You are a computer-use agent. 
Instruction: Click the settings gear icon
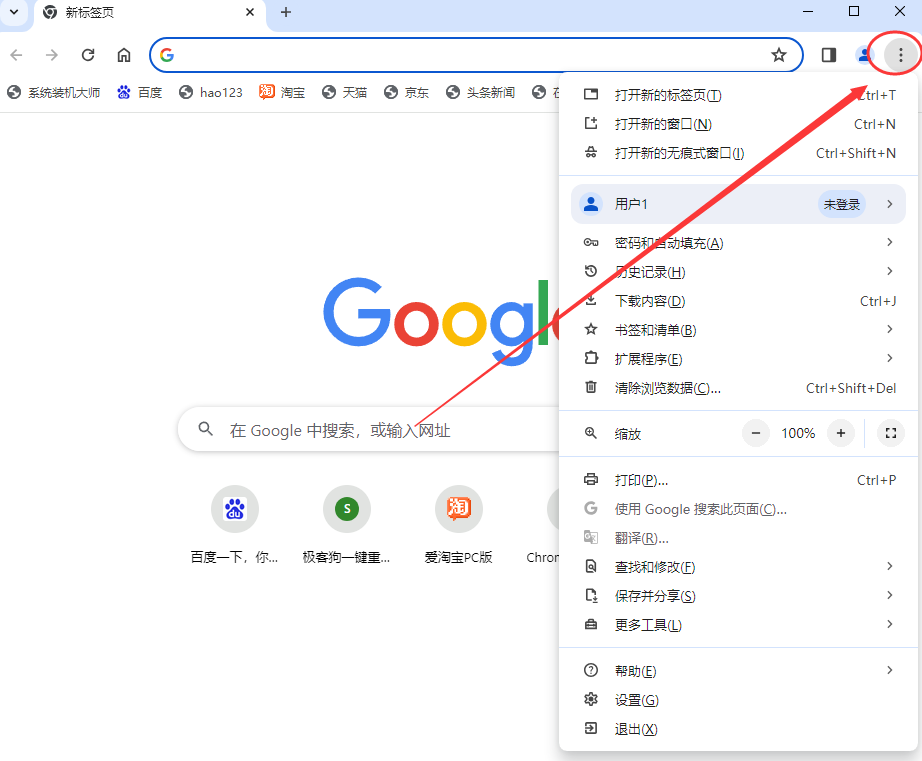(591, 699)
